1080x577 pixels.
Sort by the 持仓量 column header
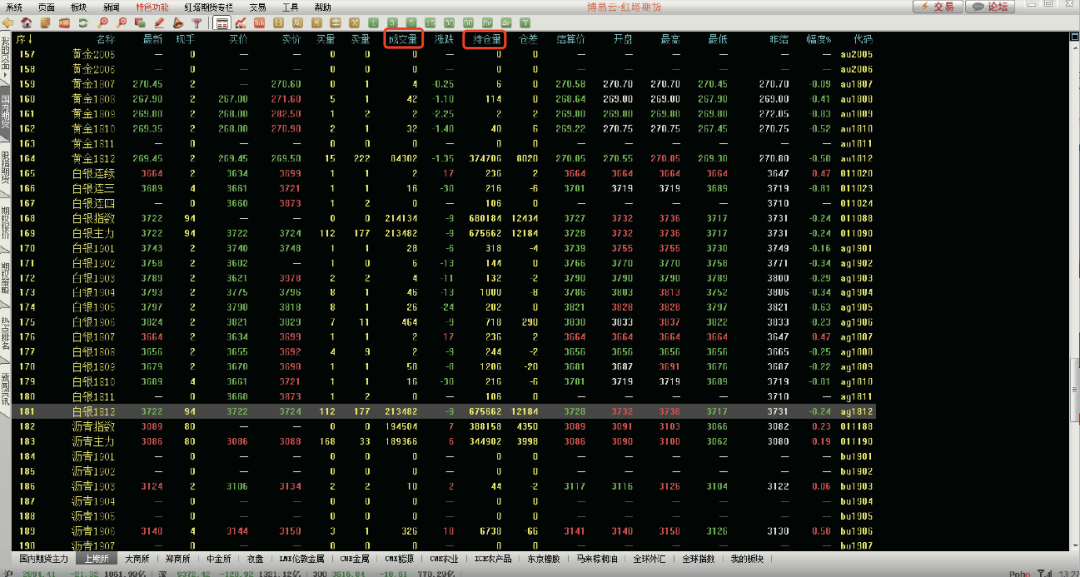click(485, 40)
